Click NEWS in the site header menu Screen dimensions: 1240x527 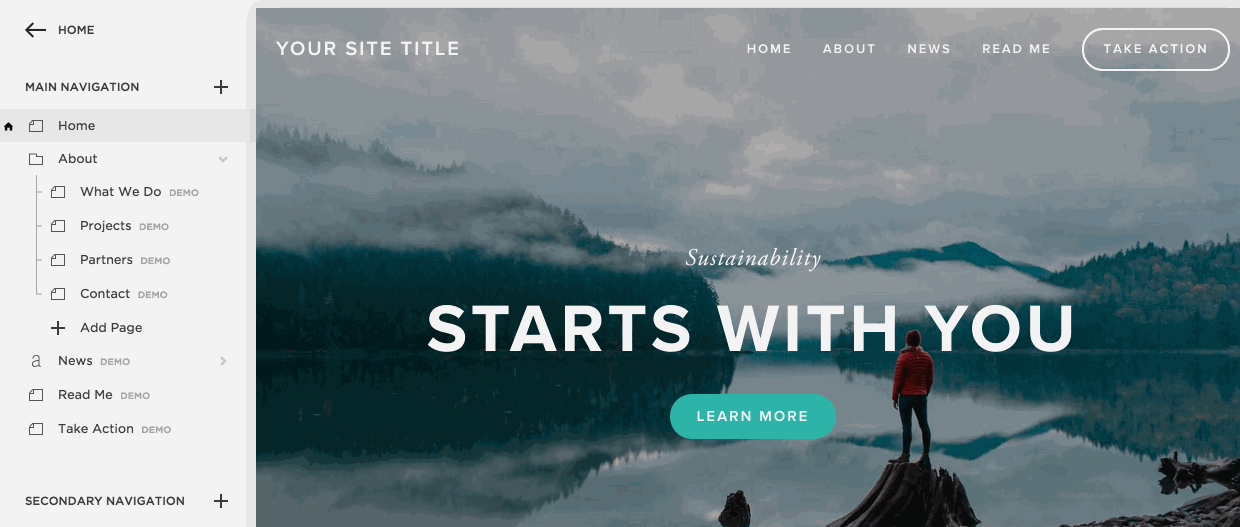[929, 49]
